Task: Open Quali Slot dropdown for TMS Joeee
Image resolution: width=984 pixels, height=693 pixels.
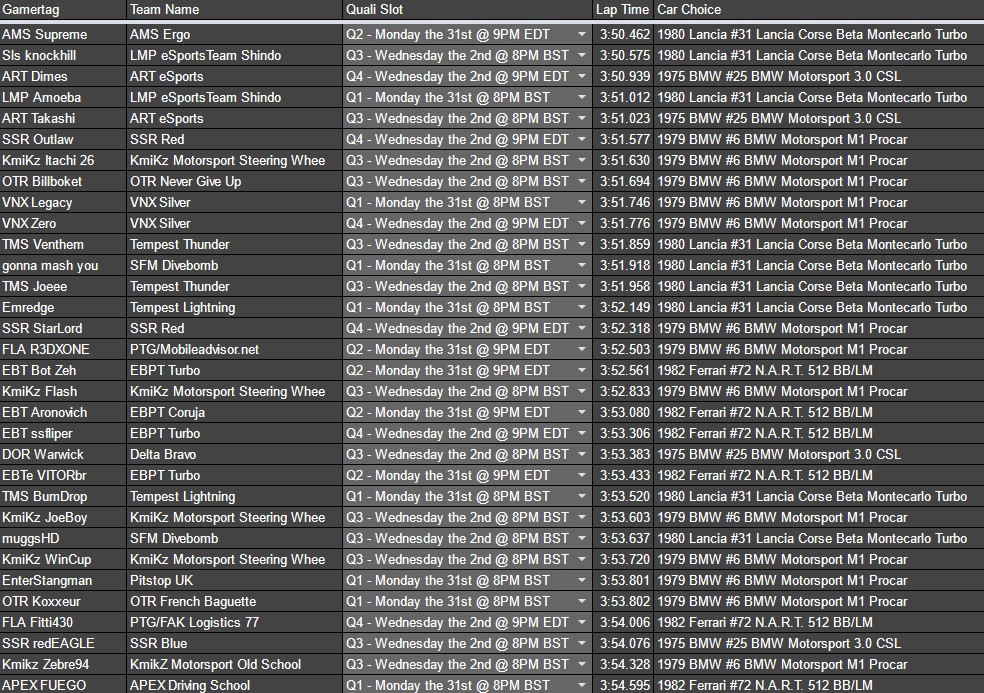Action: (582, 286)
